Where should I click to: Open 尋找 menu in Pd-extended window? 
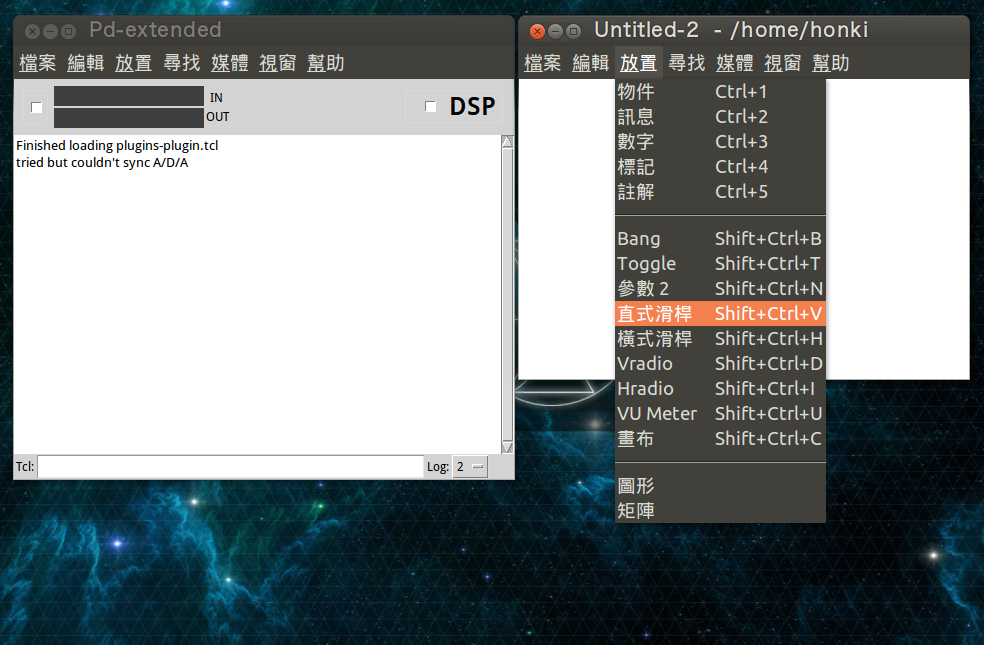181,63
